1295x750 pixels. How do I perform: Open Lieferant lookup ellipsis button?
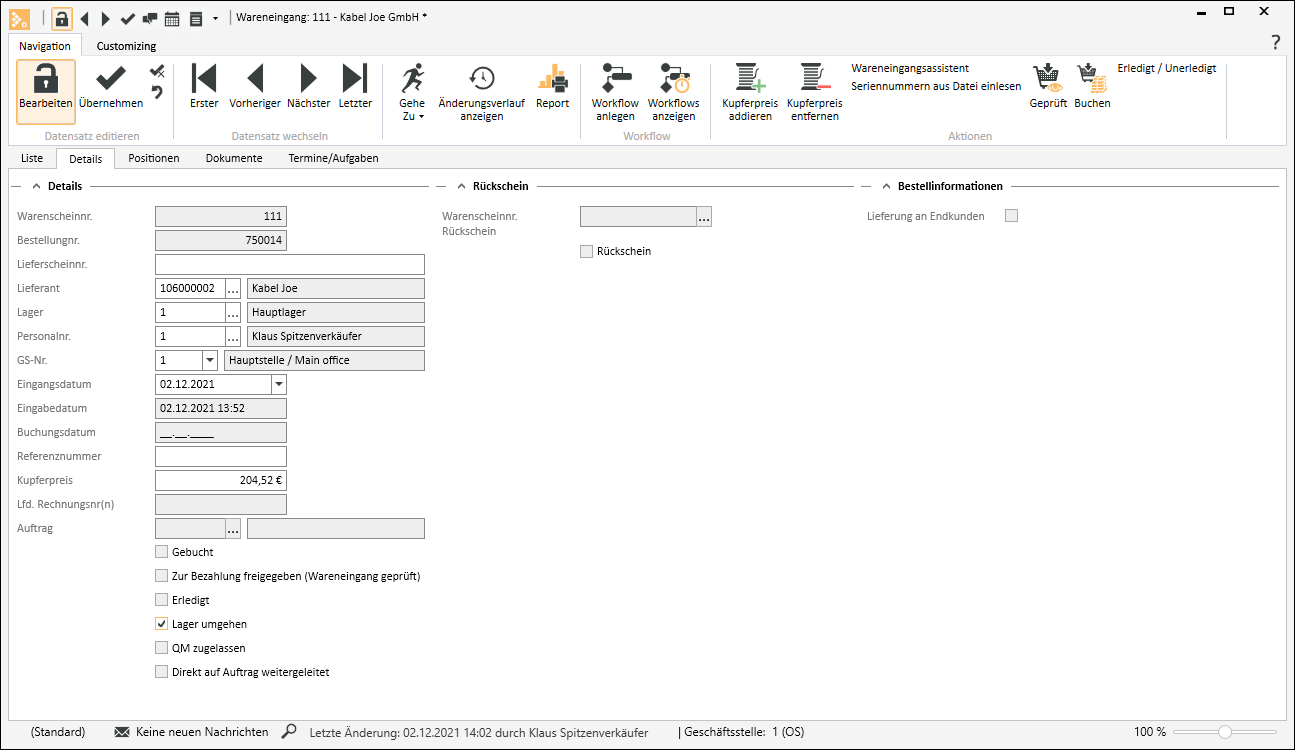(233, 288)
